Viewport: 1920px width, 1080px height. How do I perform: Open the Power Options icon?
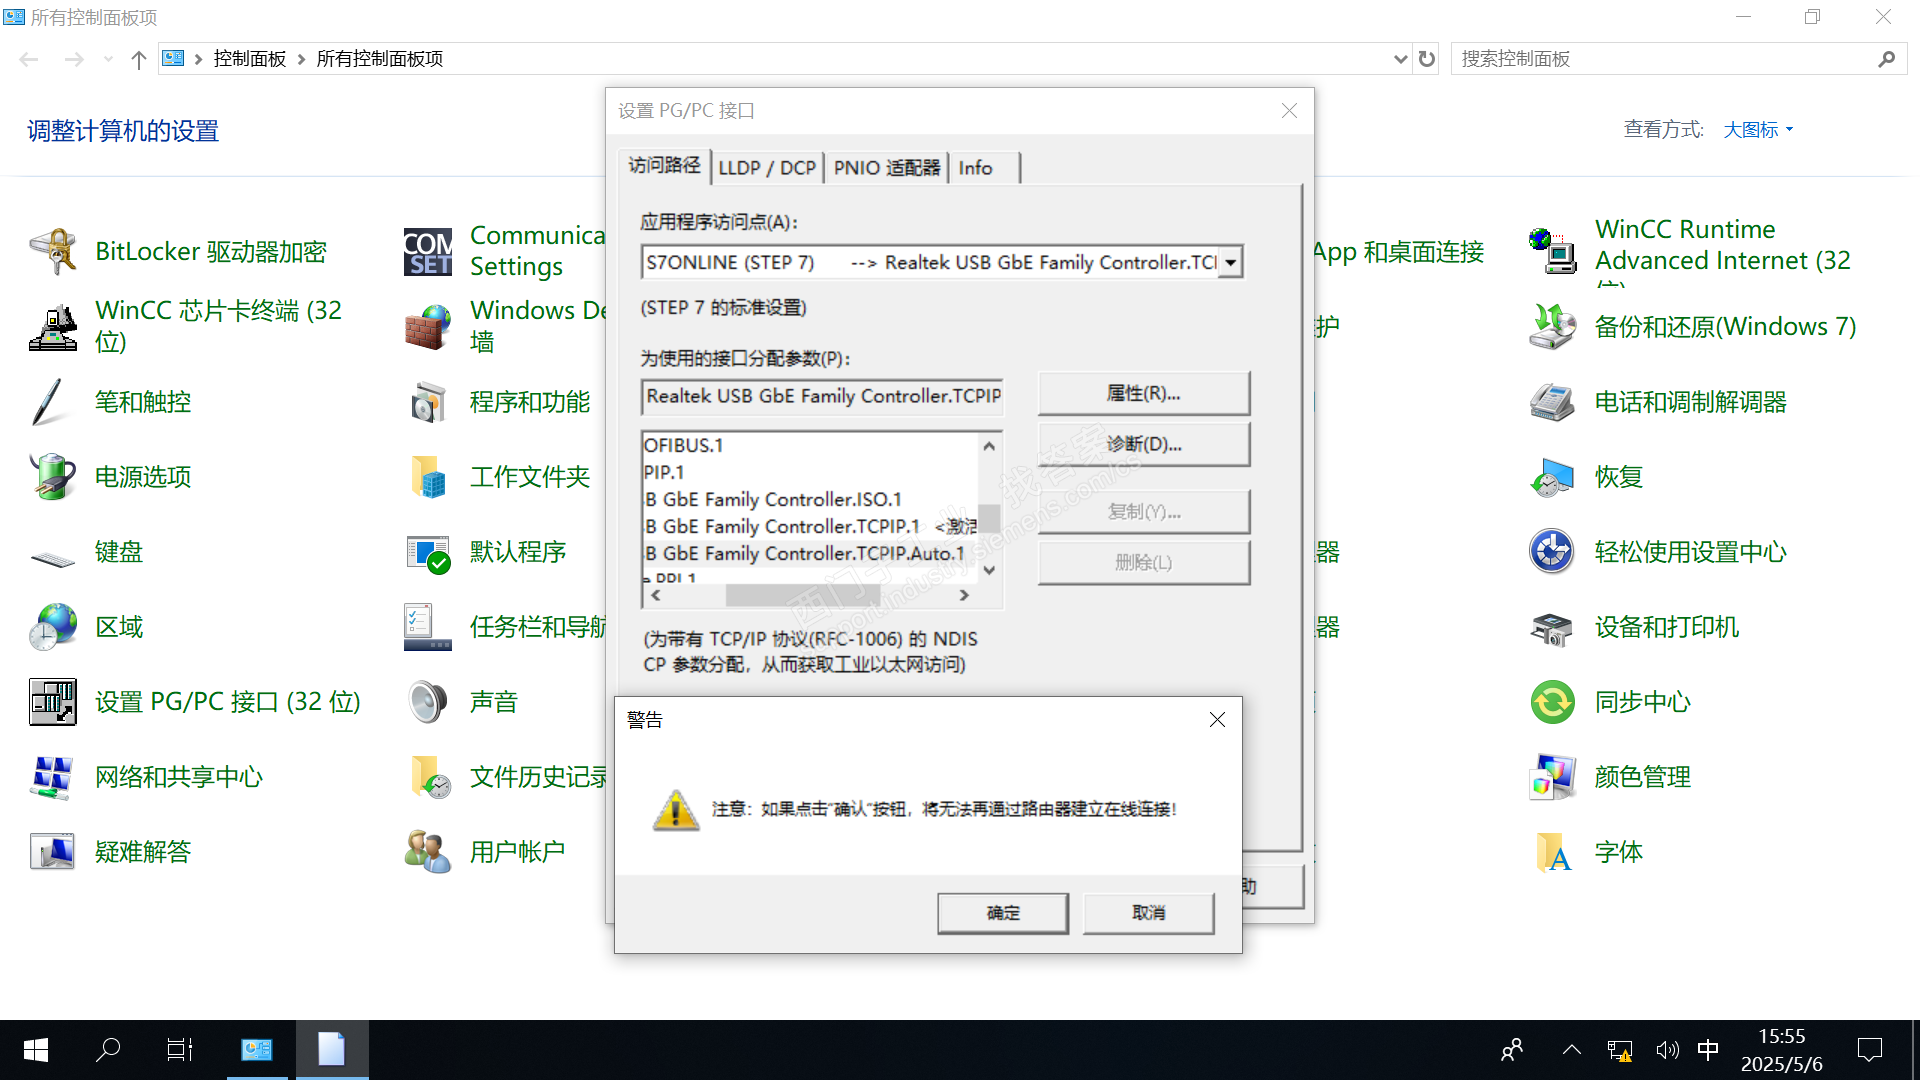[53, 477]
